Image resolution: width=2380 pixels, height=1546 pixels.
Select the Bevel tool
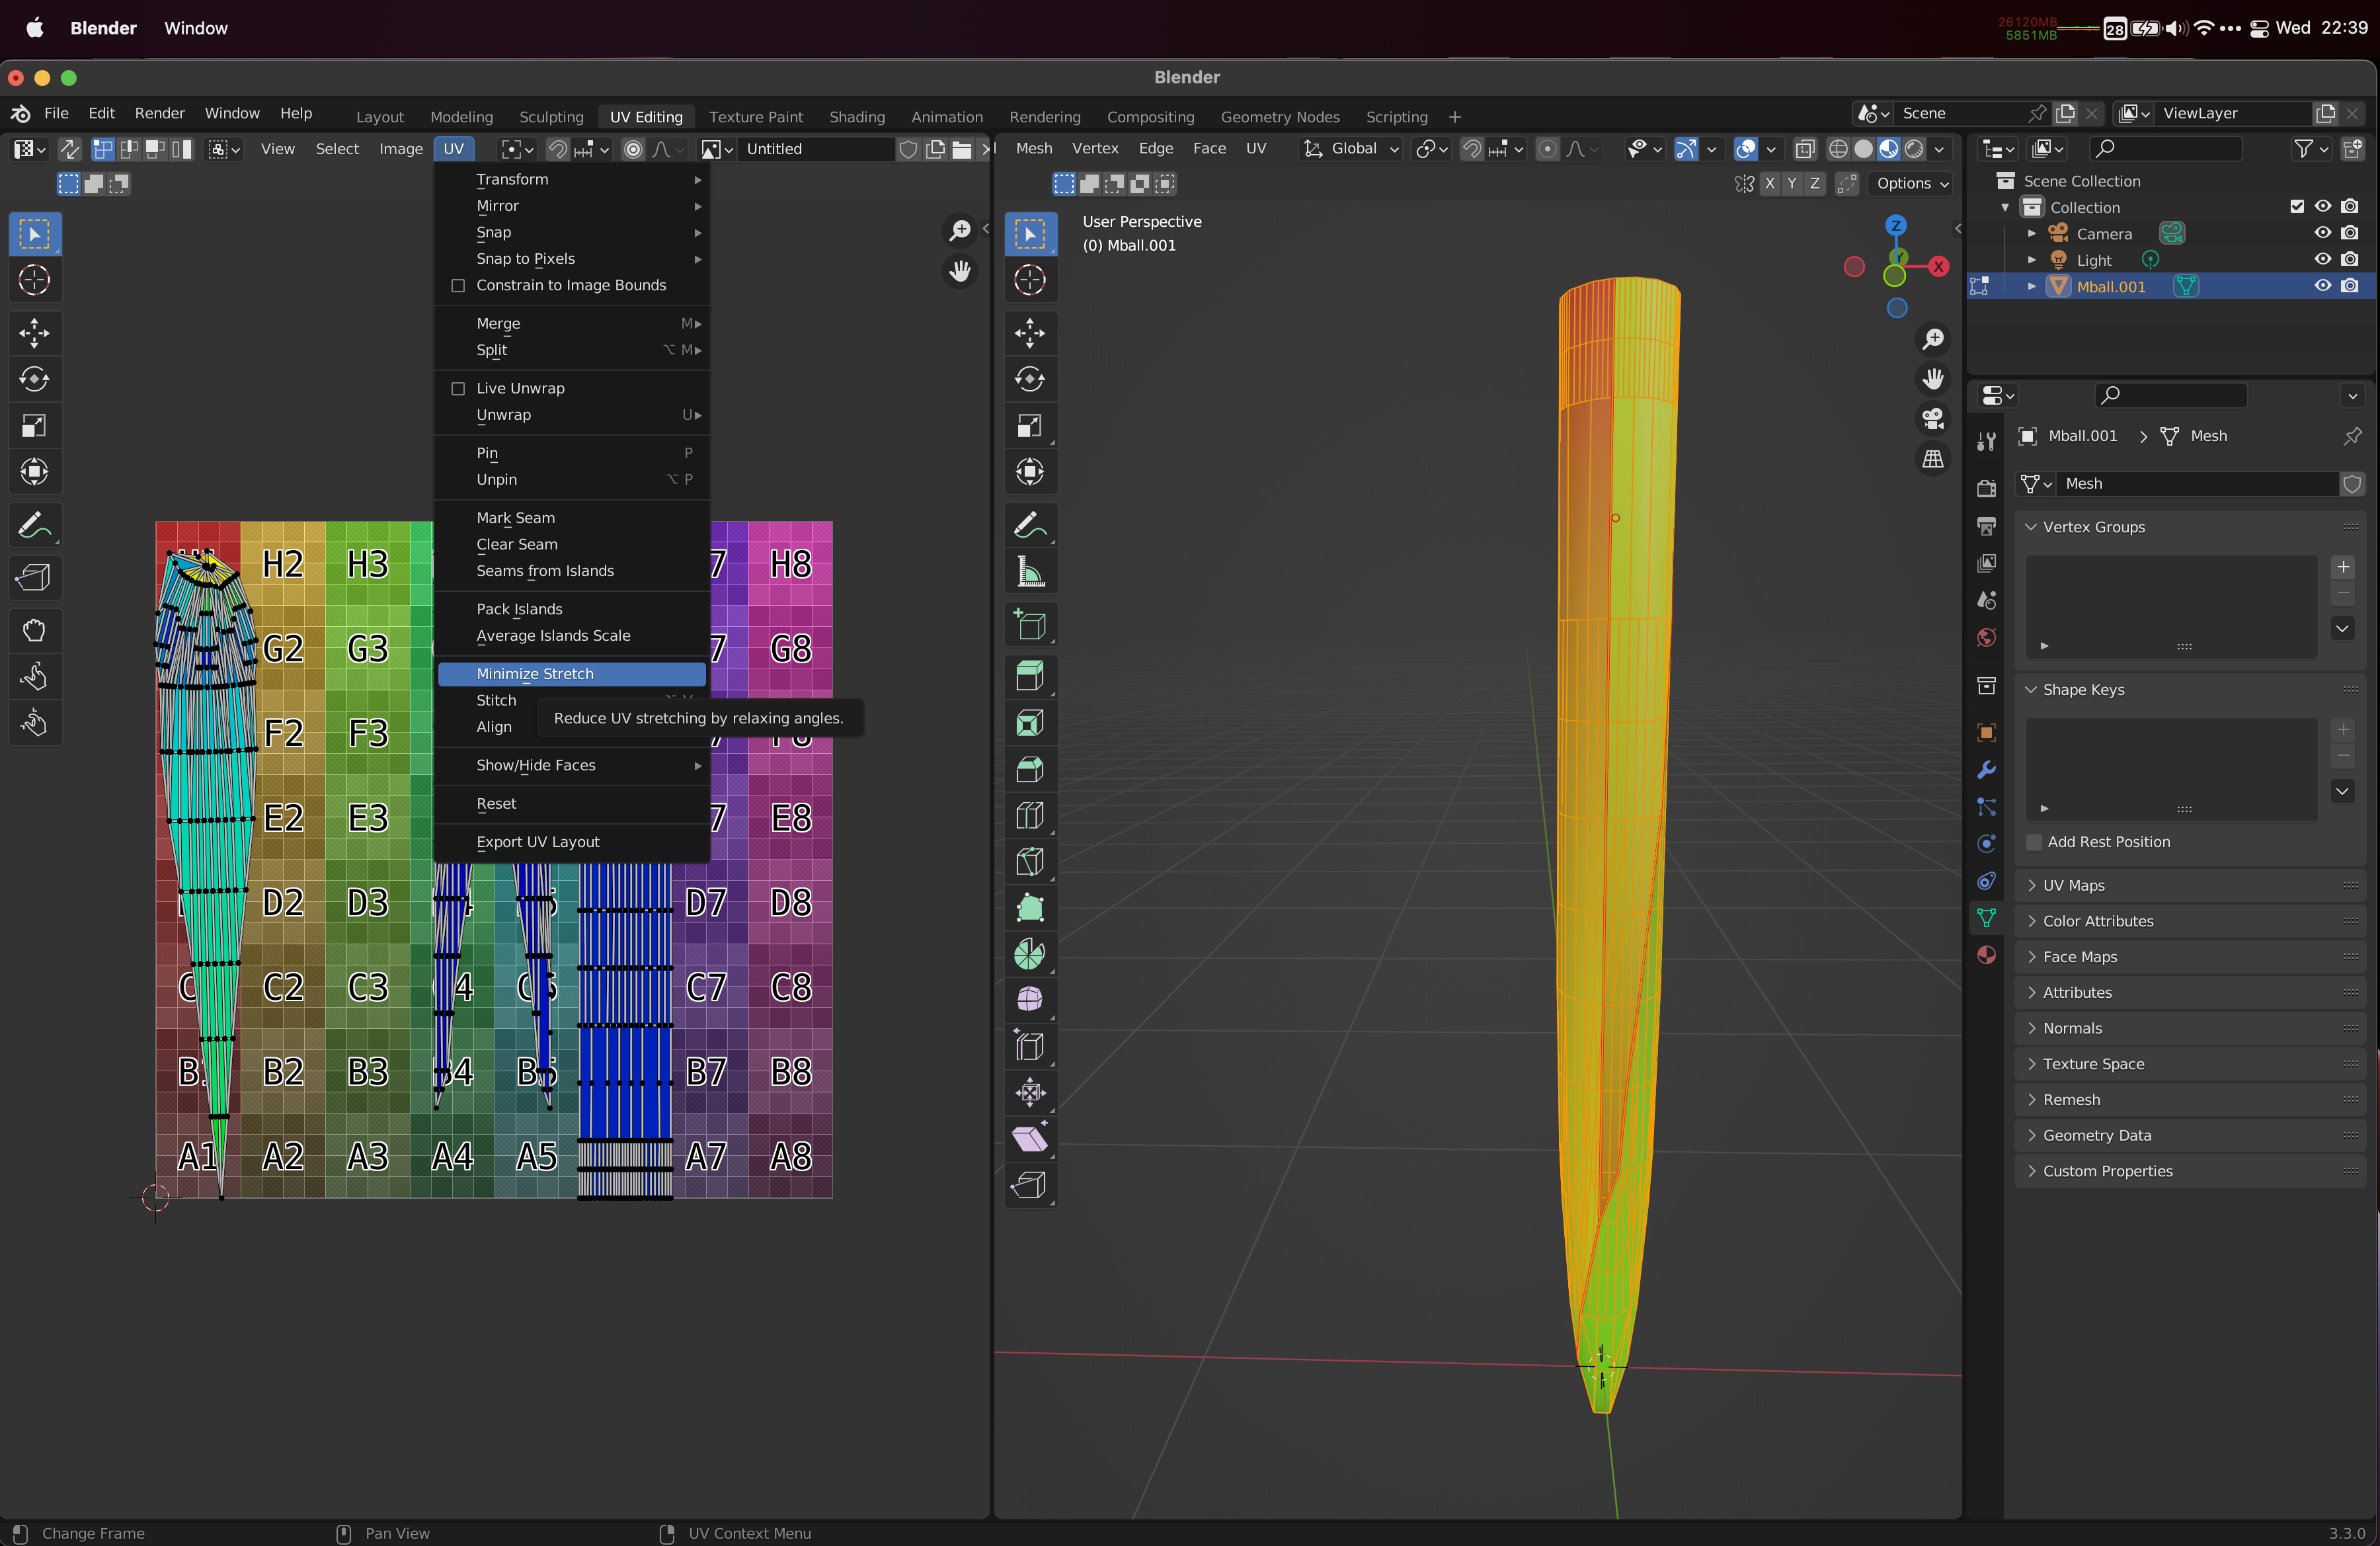(1030, 770)
